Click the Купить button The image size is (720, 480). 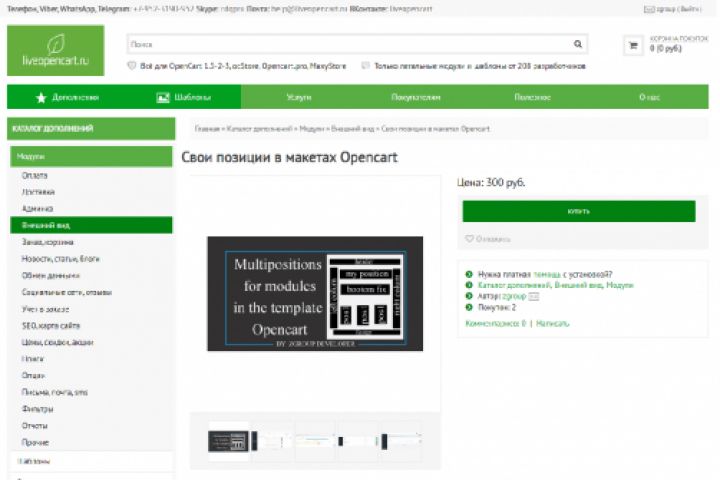(579, 211)
